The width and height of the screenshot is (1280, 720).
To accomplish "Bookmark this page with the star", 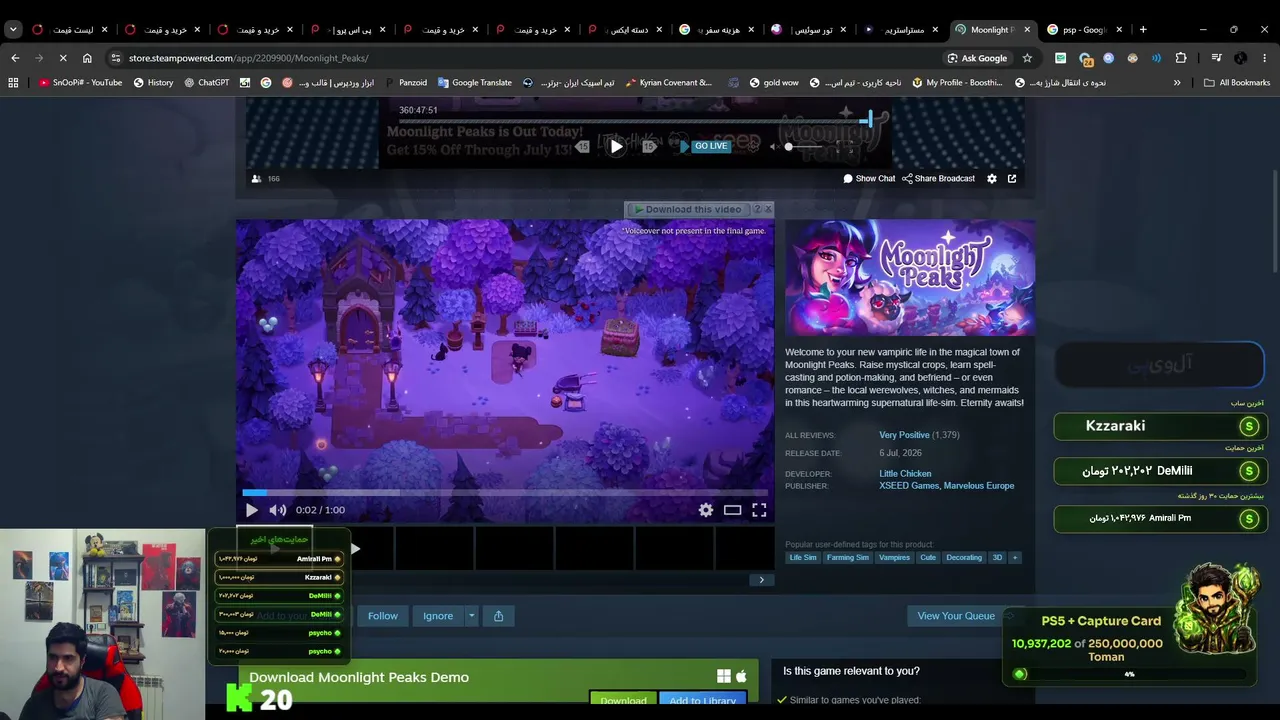I will pos(1027,58).
